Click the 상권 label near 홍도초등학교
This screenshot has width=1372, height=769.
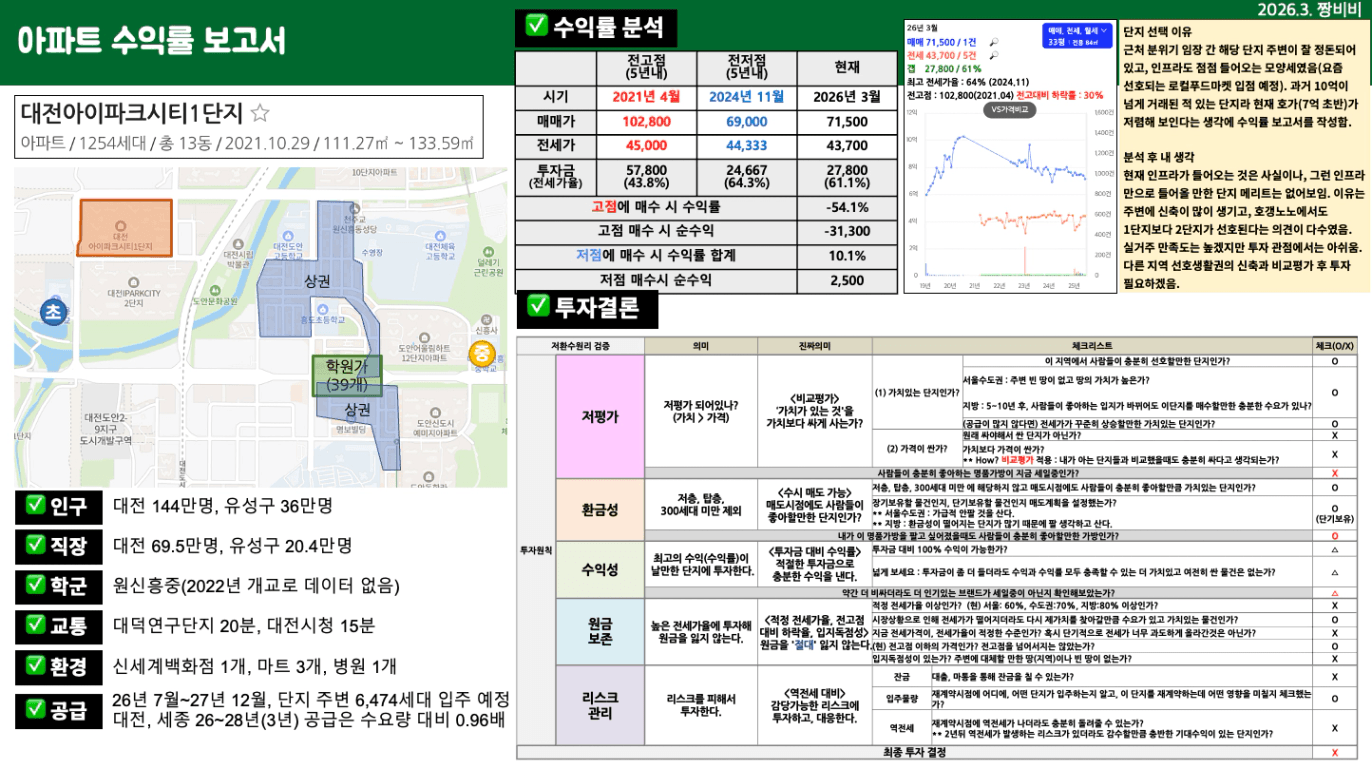coord(318,283)
